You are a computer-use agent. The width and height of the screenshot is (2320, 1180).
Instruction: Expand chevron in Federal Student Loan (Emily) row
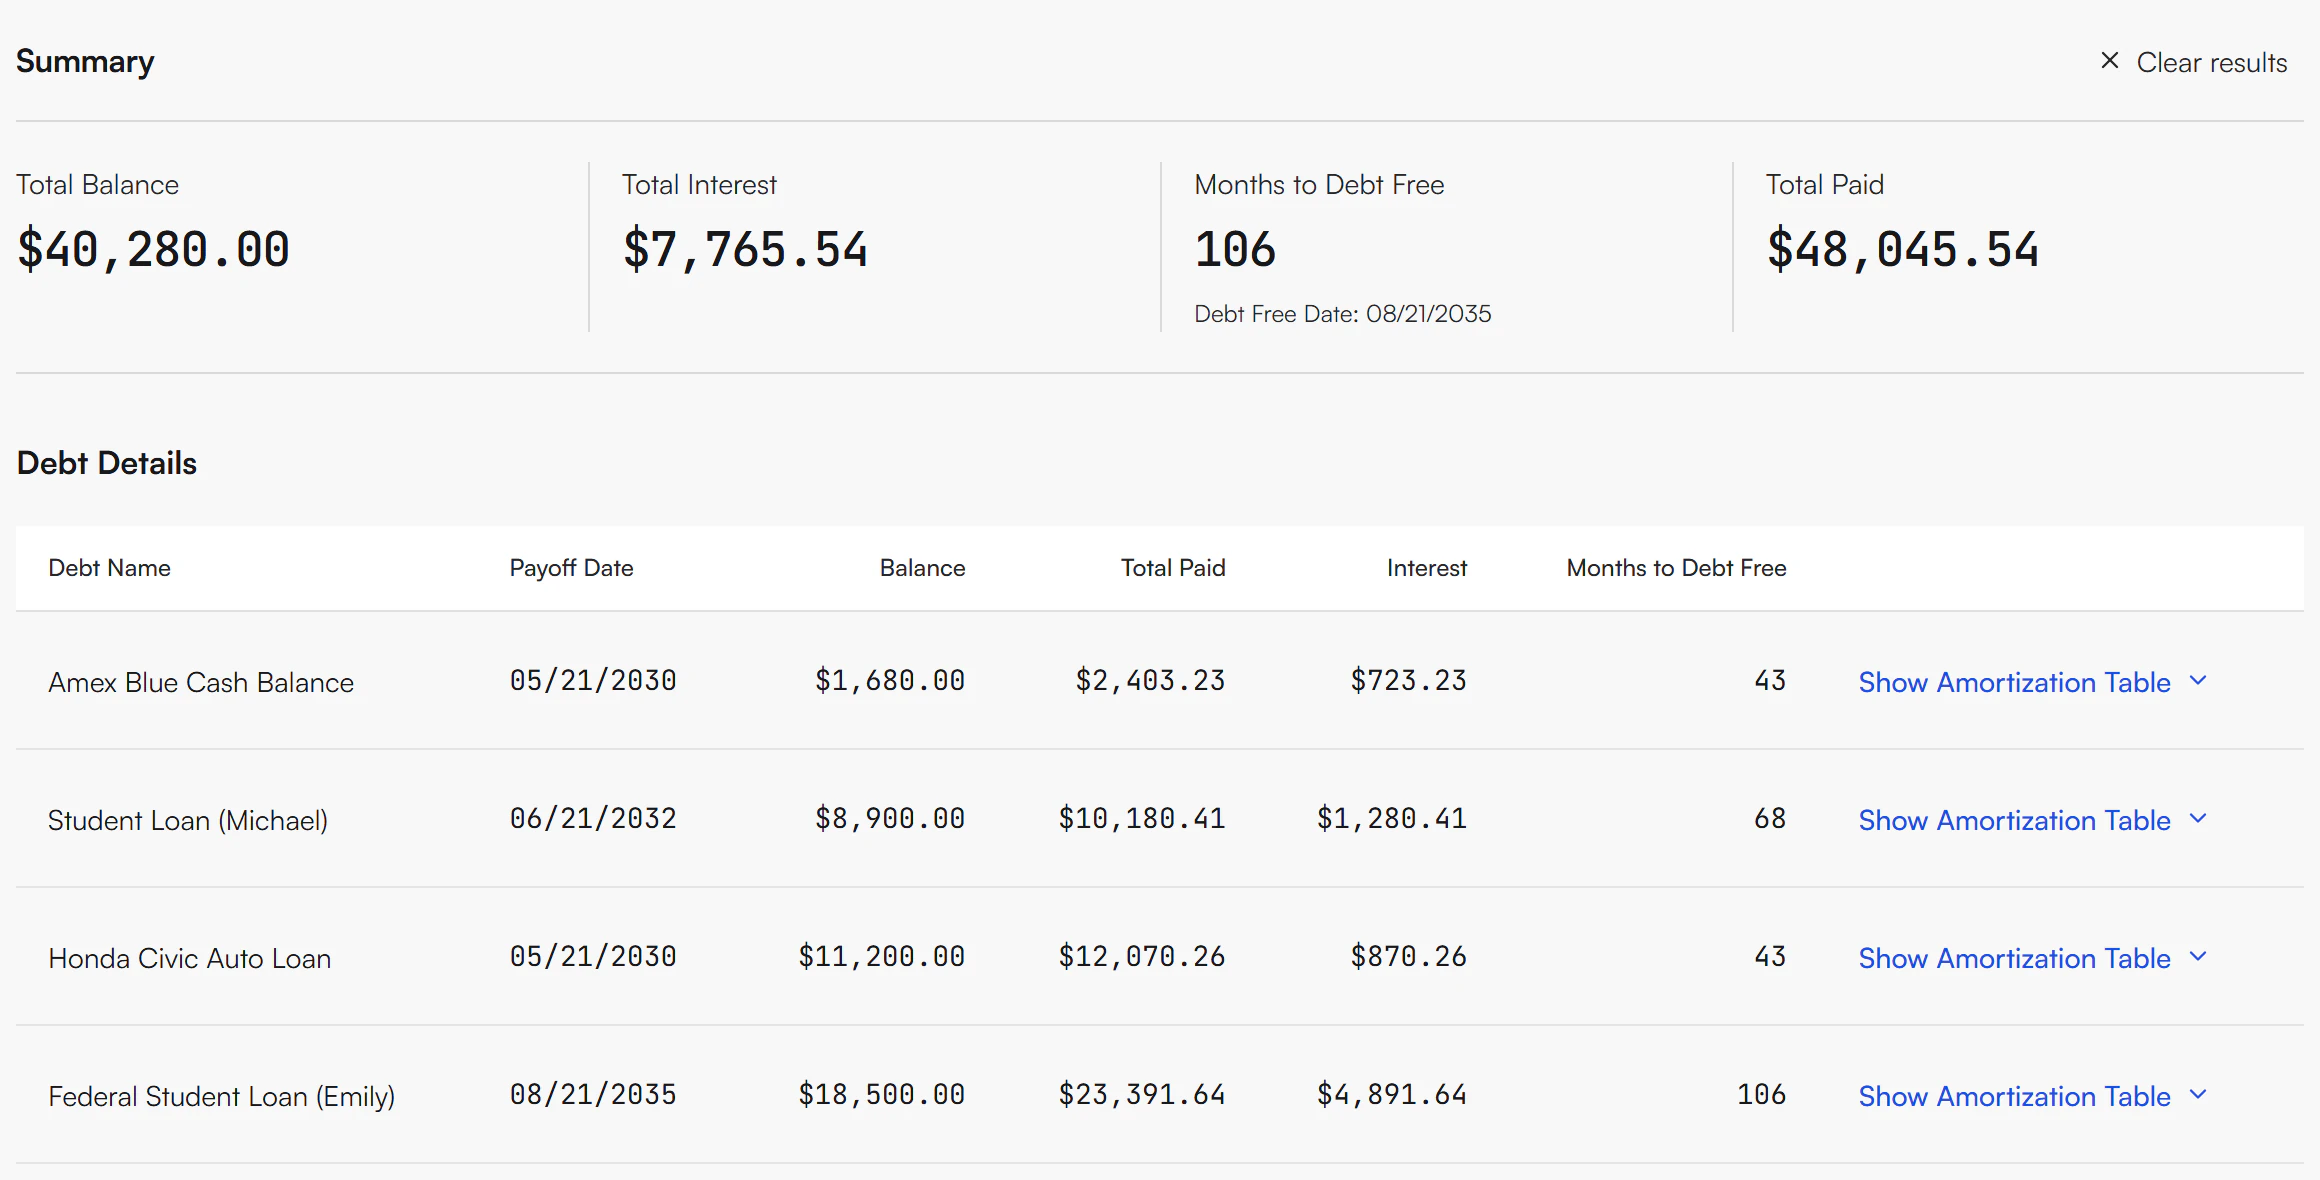pos(2198,1095)
